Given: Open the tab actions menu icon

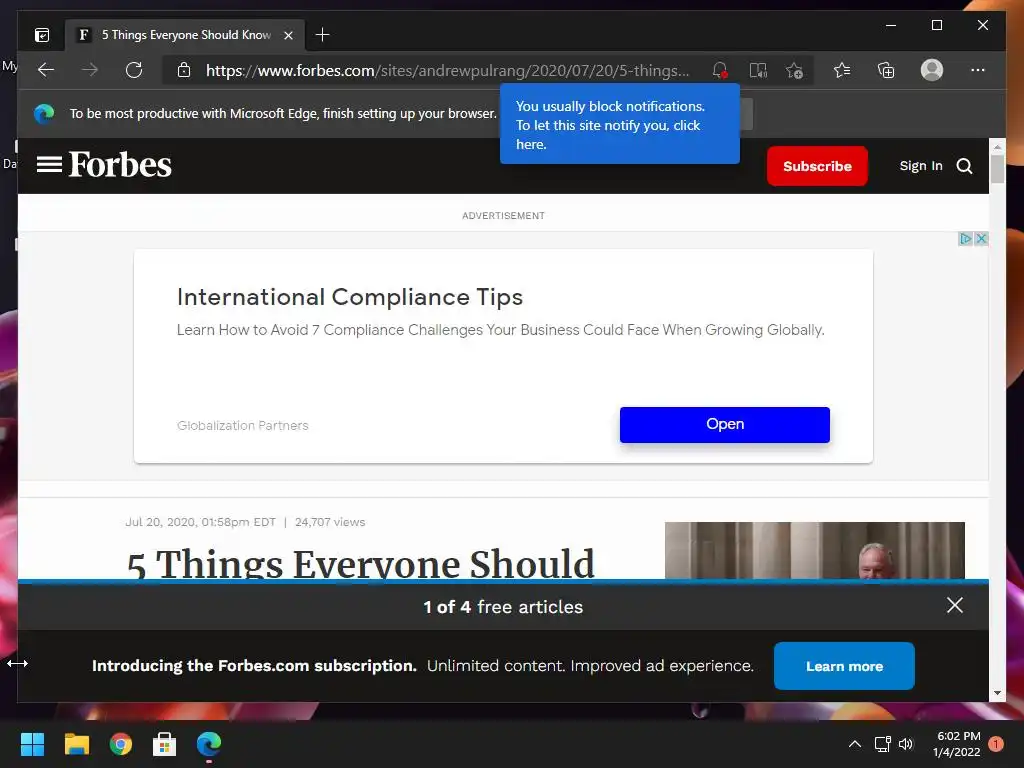Looking at the screenshot, I should pos(42,35).
